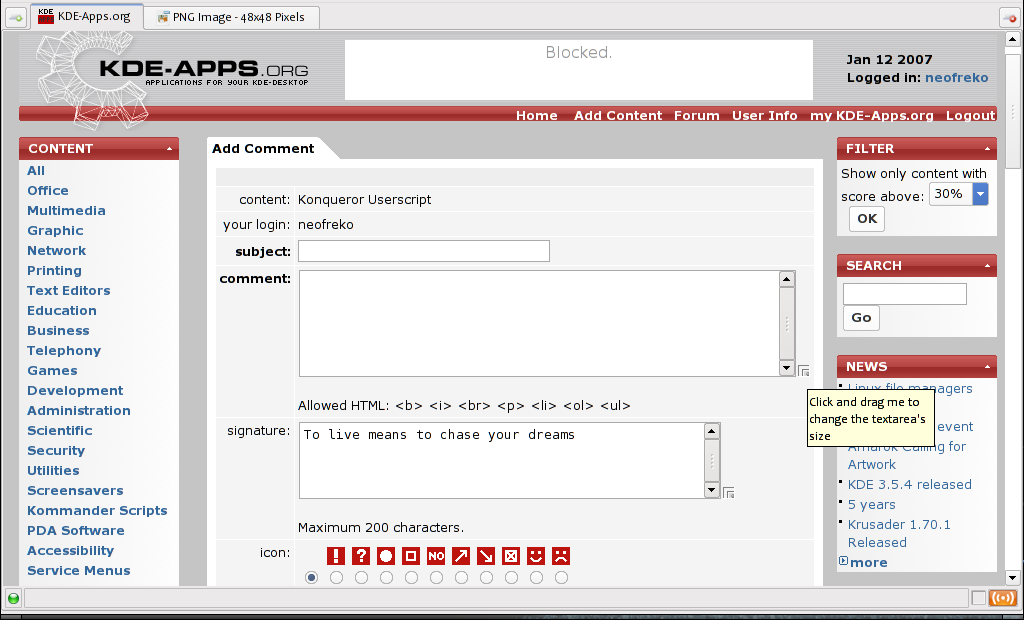Image resolution: width=1024 pixels, height=620 pixels.
Task: Go to Home in navigation bar
Action: tap(537, 116)
